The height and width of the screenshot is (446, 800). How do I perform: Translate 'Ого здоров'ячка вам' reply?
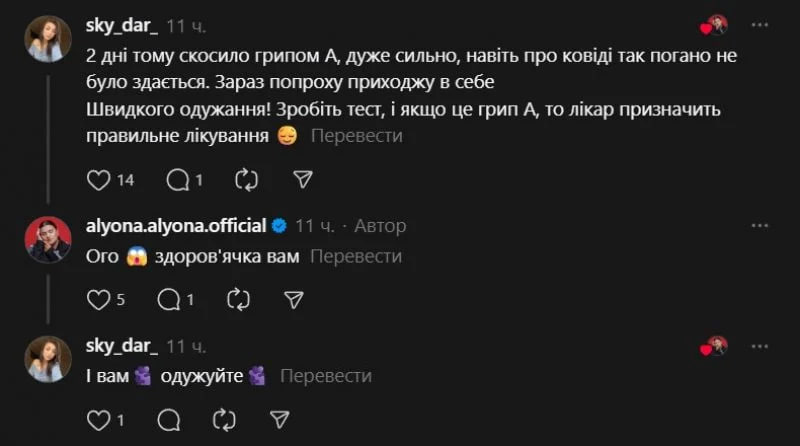click(x=355, y=256)
